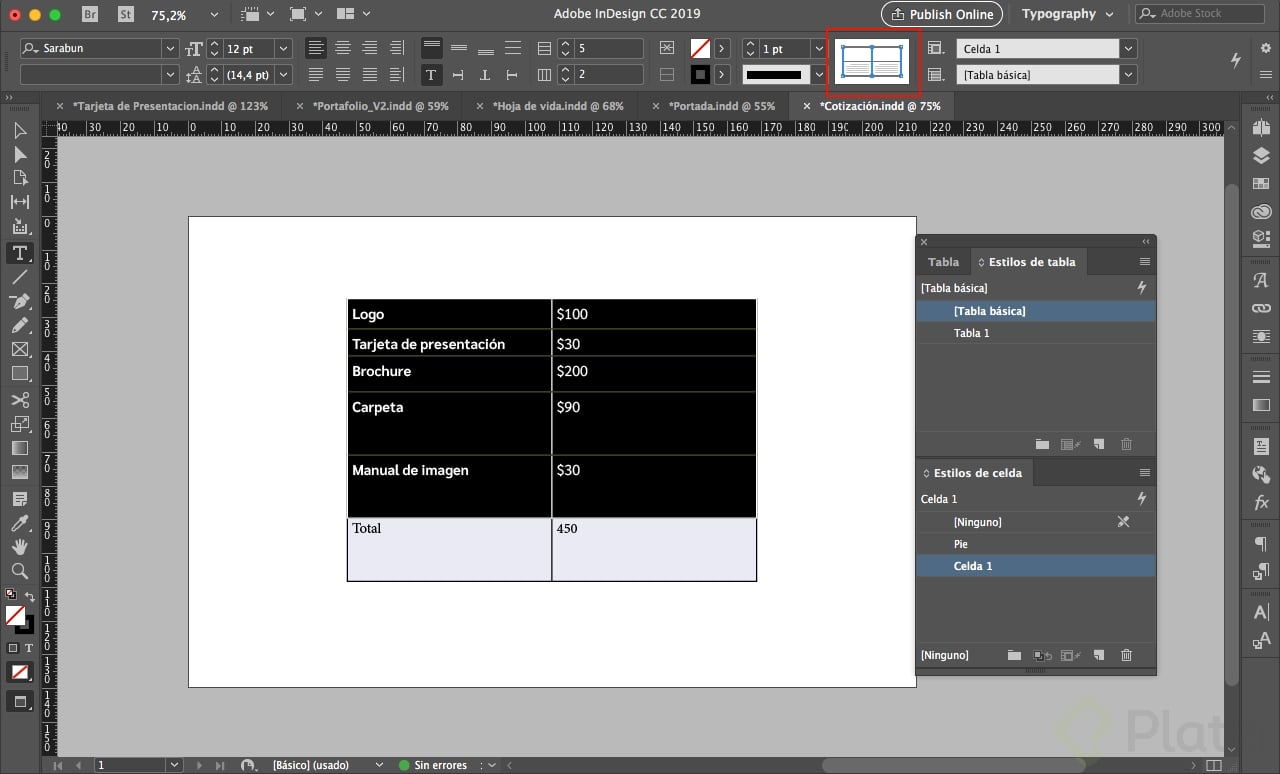Toggle horizontal text rotation T button

point(431,74)
